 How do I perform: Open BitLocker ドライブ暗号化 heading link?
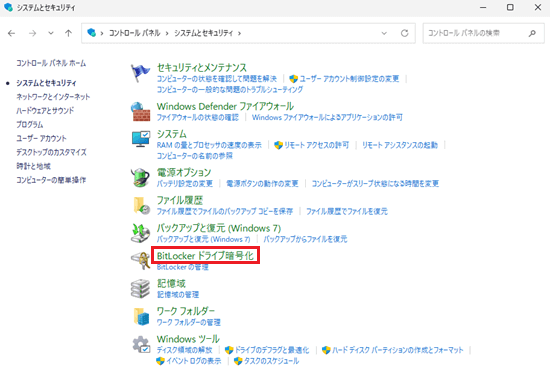point(205,256)
